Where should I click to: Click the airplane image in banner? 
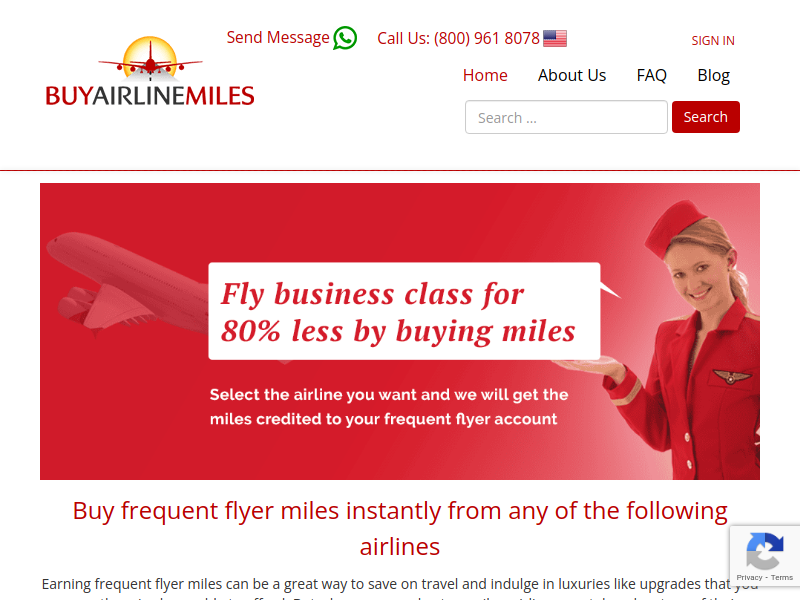(x=128, y=283)
